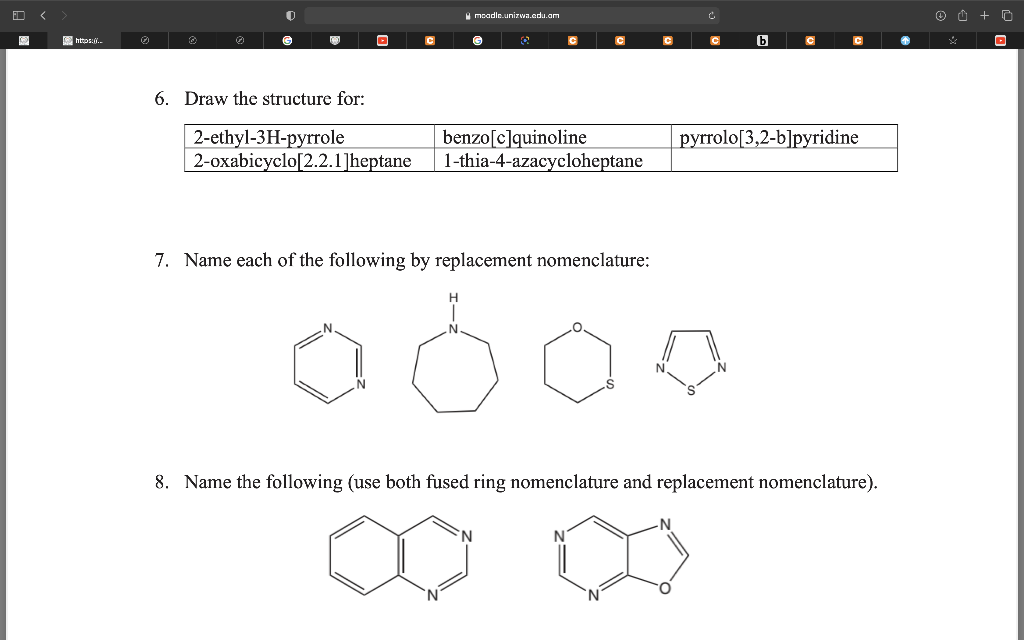Image resolution: width=1024 pixels, height=640 pixels.
Task: Click the YouTube favicon tab
Action: click(381, 41)
